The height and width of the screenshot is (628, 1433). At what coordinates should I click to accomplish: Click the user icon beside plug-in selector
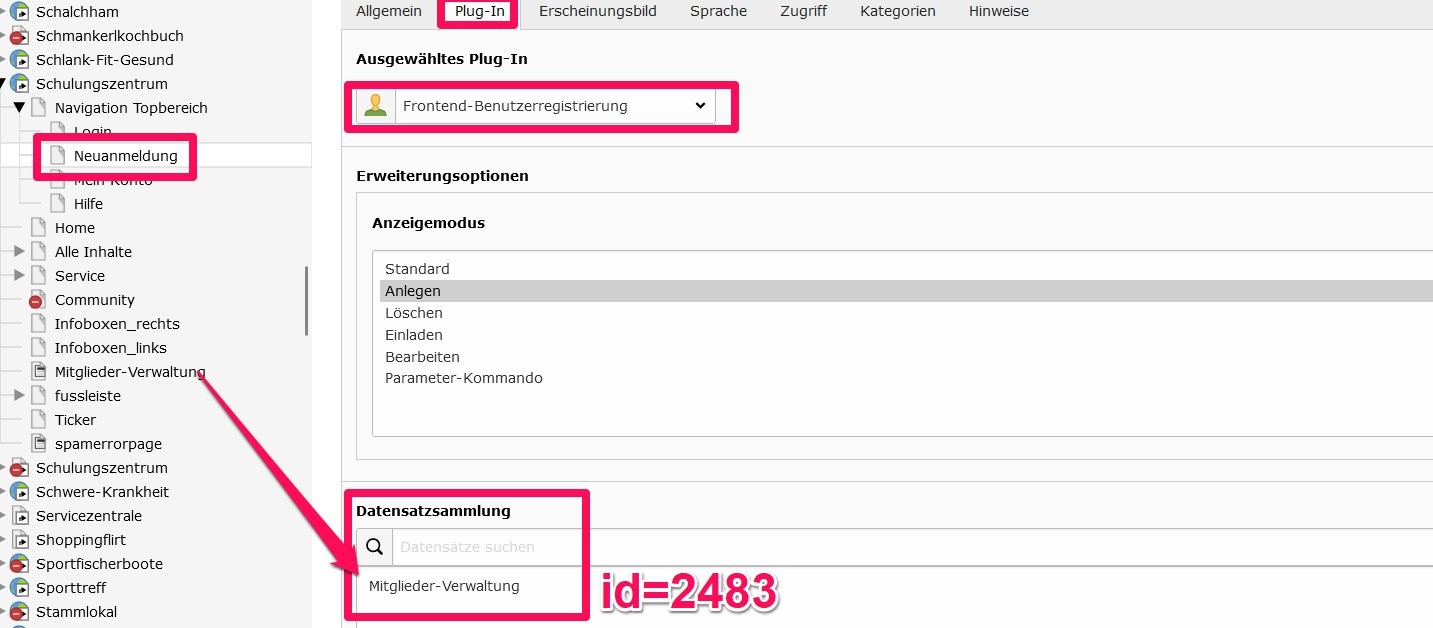pos(375,105)
